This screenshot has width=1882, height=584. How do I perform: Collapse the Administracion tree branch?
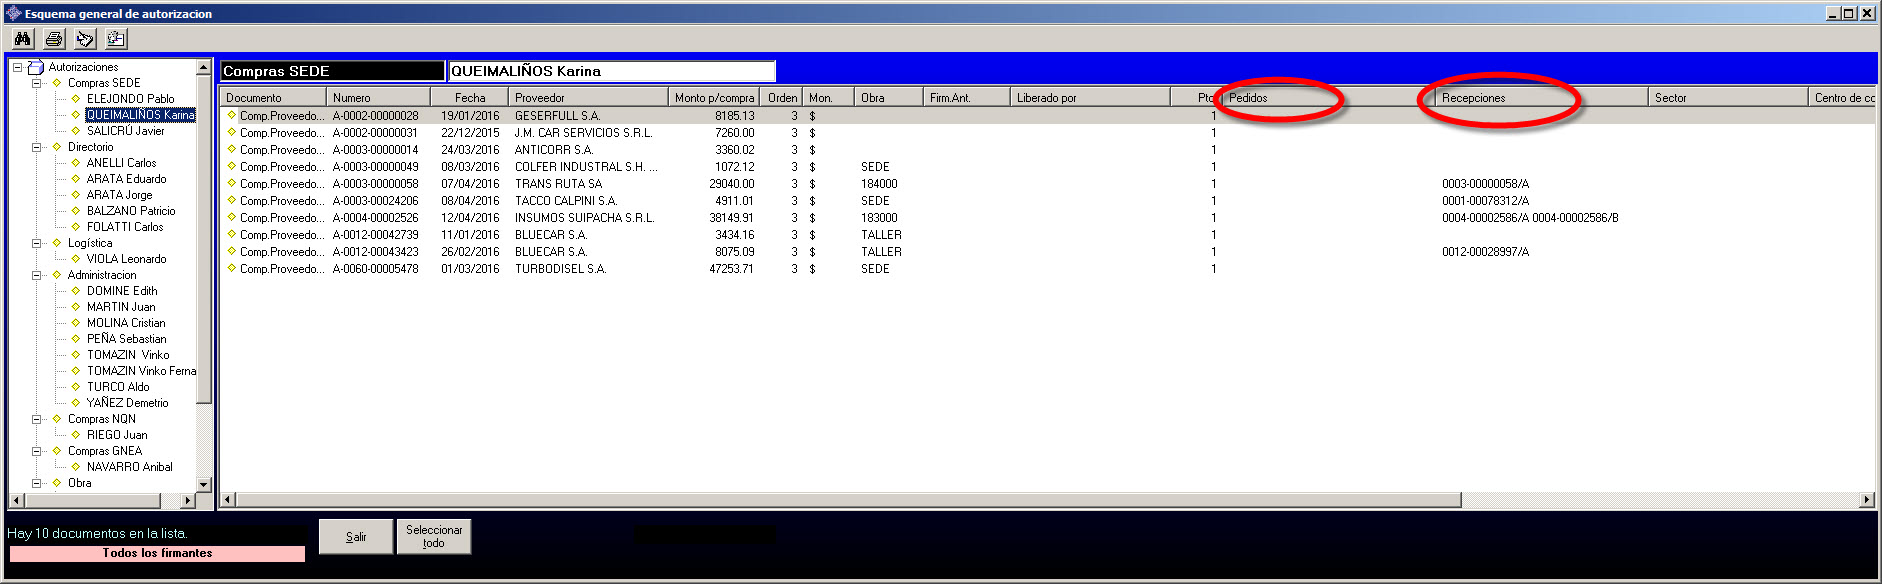(x=37, y=275)
